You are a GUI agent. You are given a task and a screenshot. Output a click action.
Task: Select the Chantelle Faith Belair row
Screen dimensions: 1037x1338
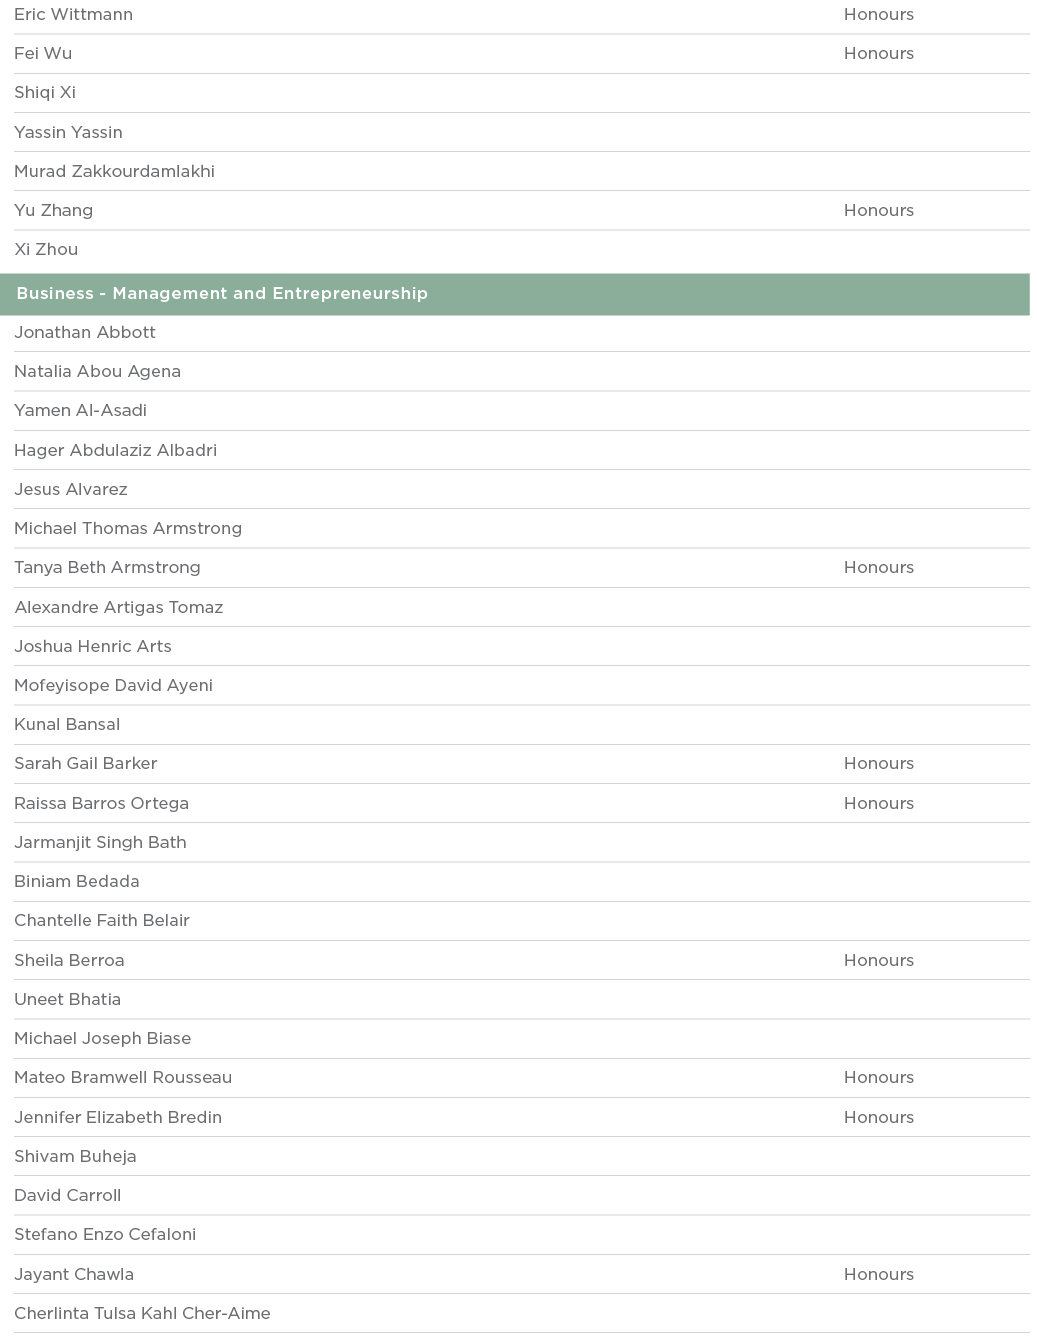pos(102,921)
